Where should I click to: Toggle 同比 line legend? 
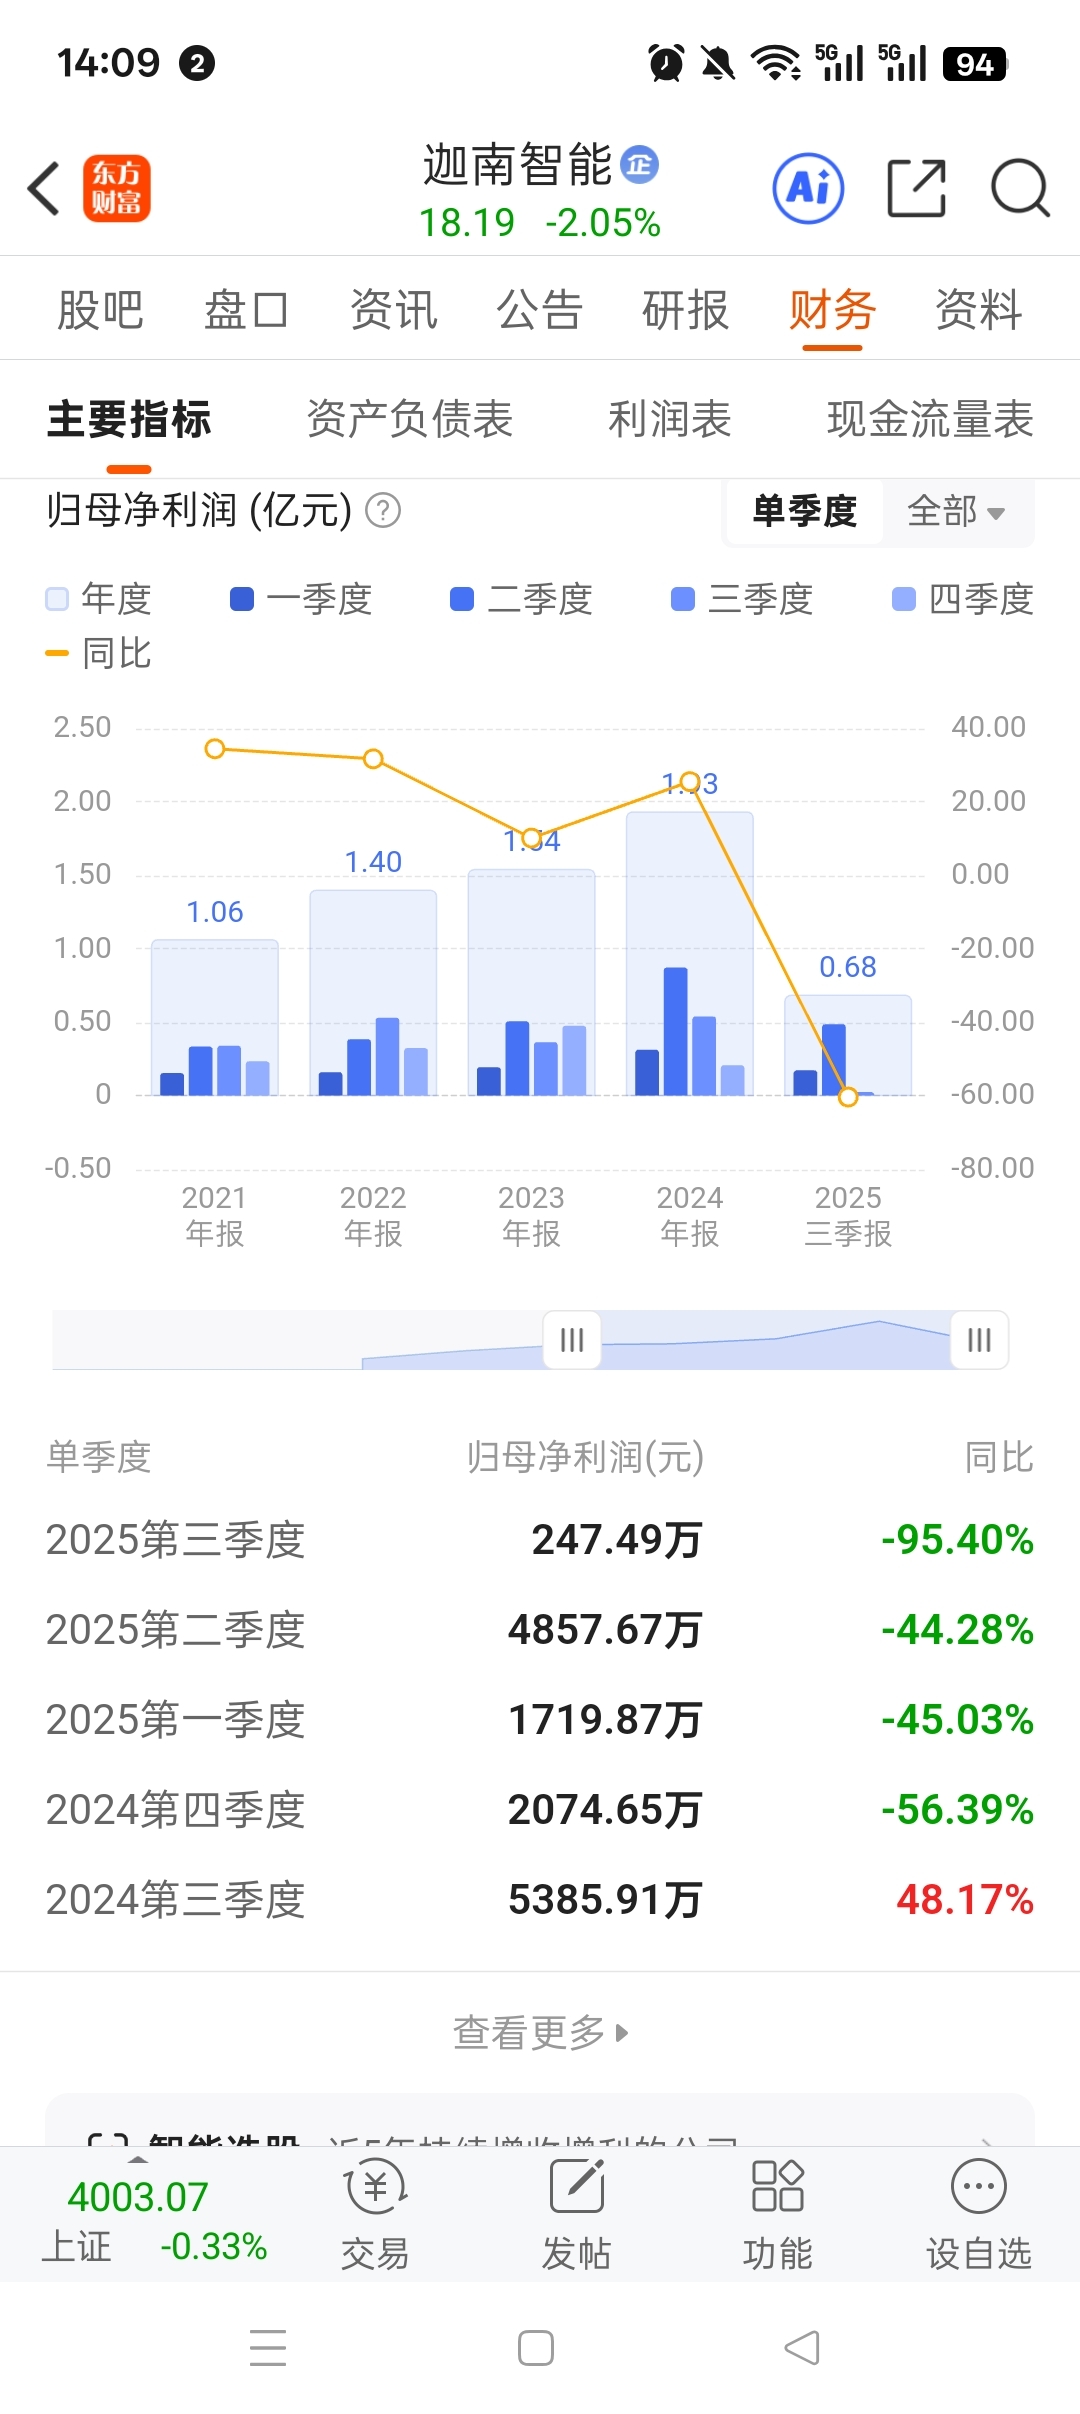(99, 653)
